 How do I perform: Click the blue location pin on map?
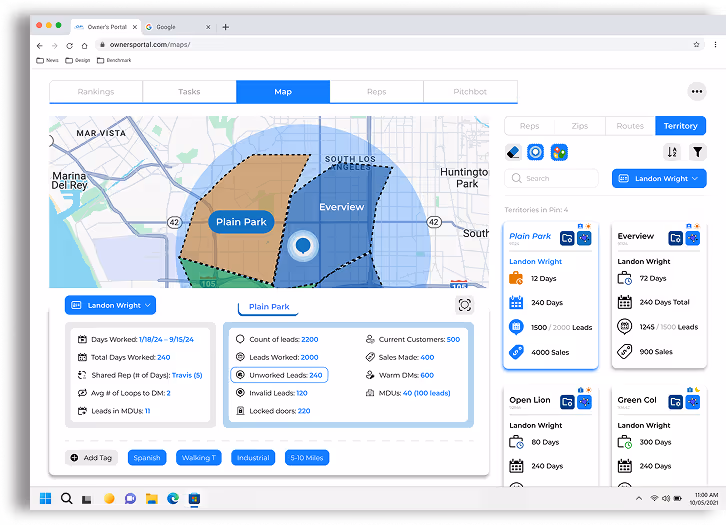[303, 245]
